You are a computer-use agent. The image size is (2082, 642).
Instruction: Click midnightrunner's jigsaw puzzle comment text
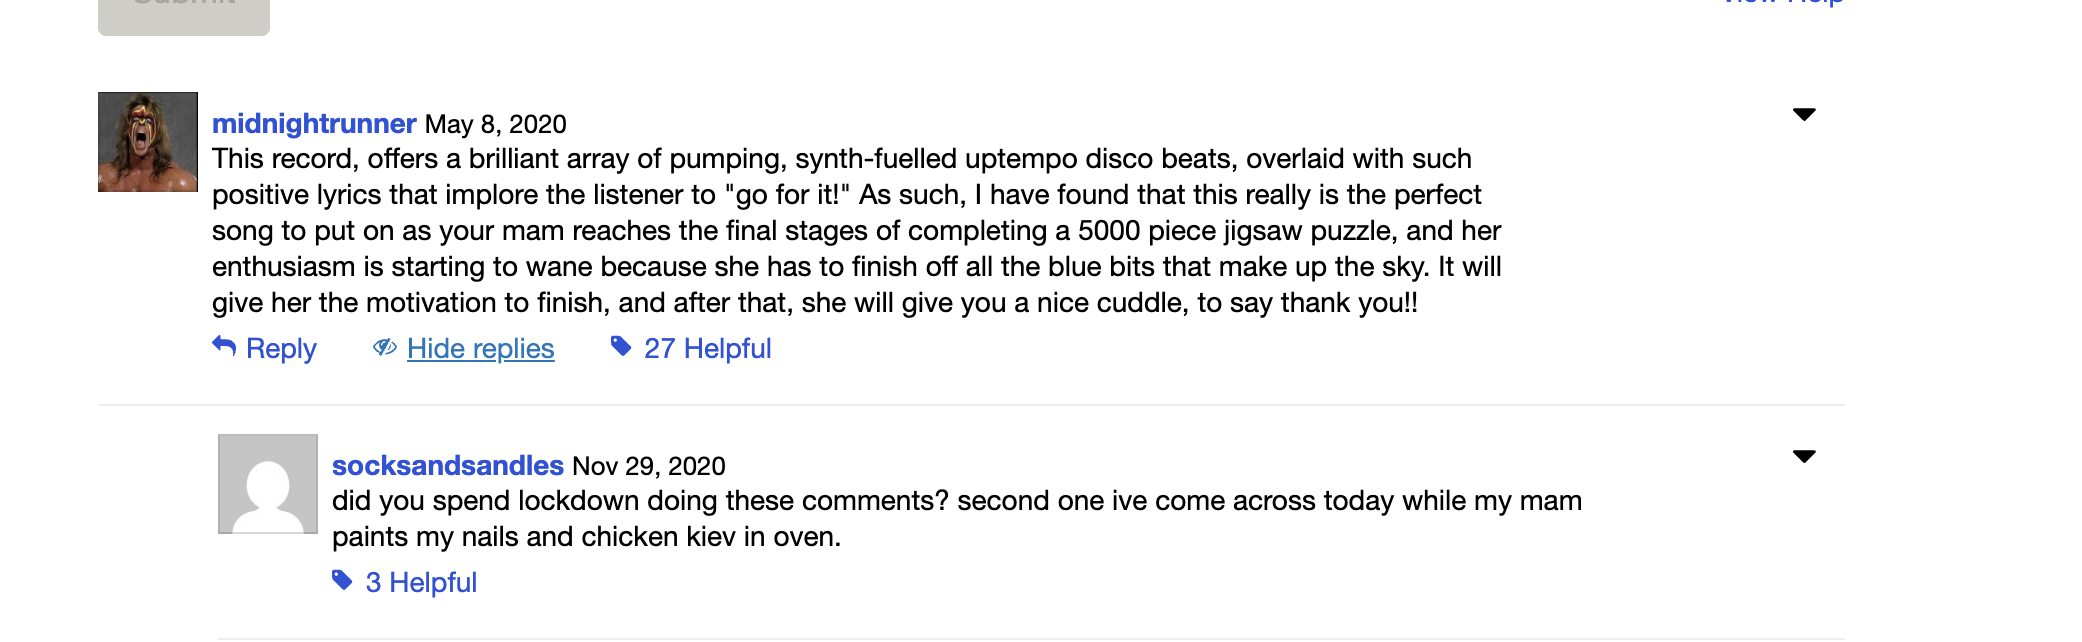pyautogui.click(x=856, y=230)
